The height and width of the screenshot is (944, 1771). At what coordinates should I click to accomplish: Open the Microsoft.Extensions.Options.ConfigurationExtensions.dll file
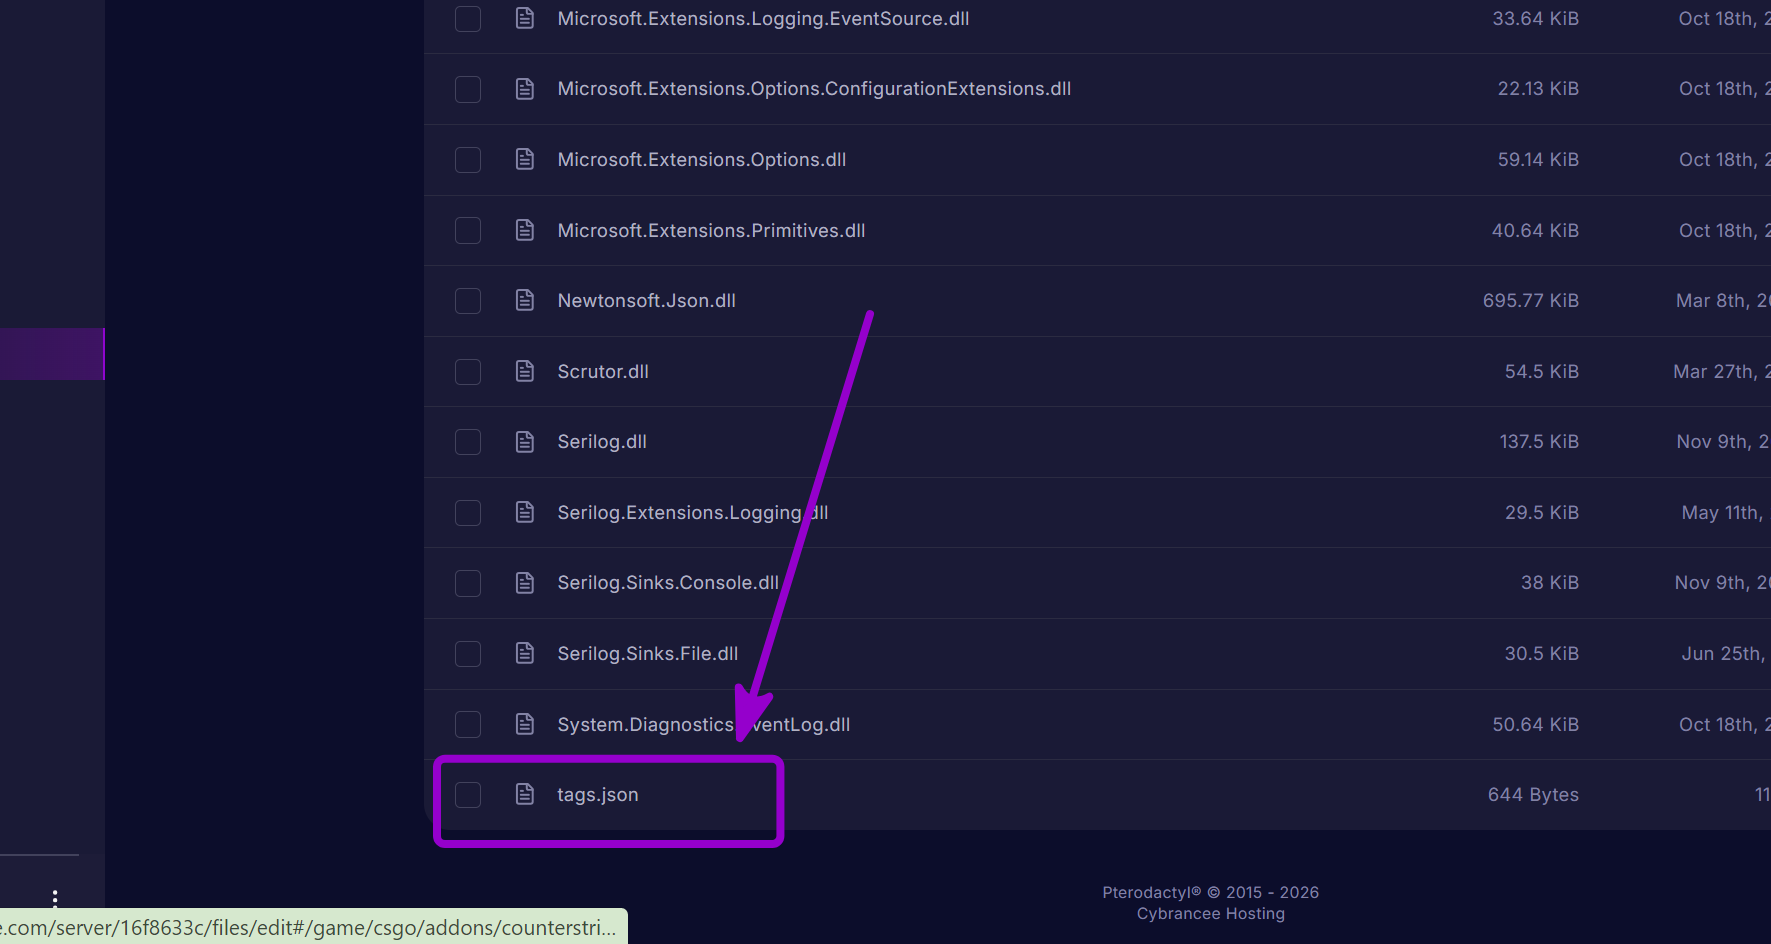click(814, 88)
